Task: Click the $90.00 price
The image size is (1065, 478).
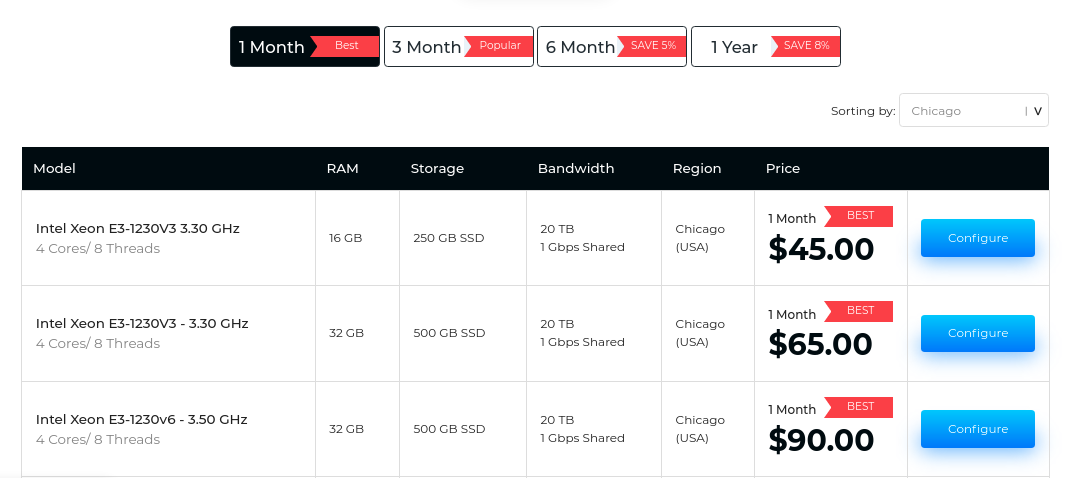Action: pyautogui.click(x=821, y=439)
